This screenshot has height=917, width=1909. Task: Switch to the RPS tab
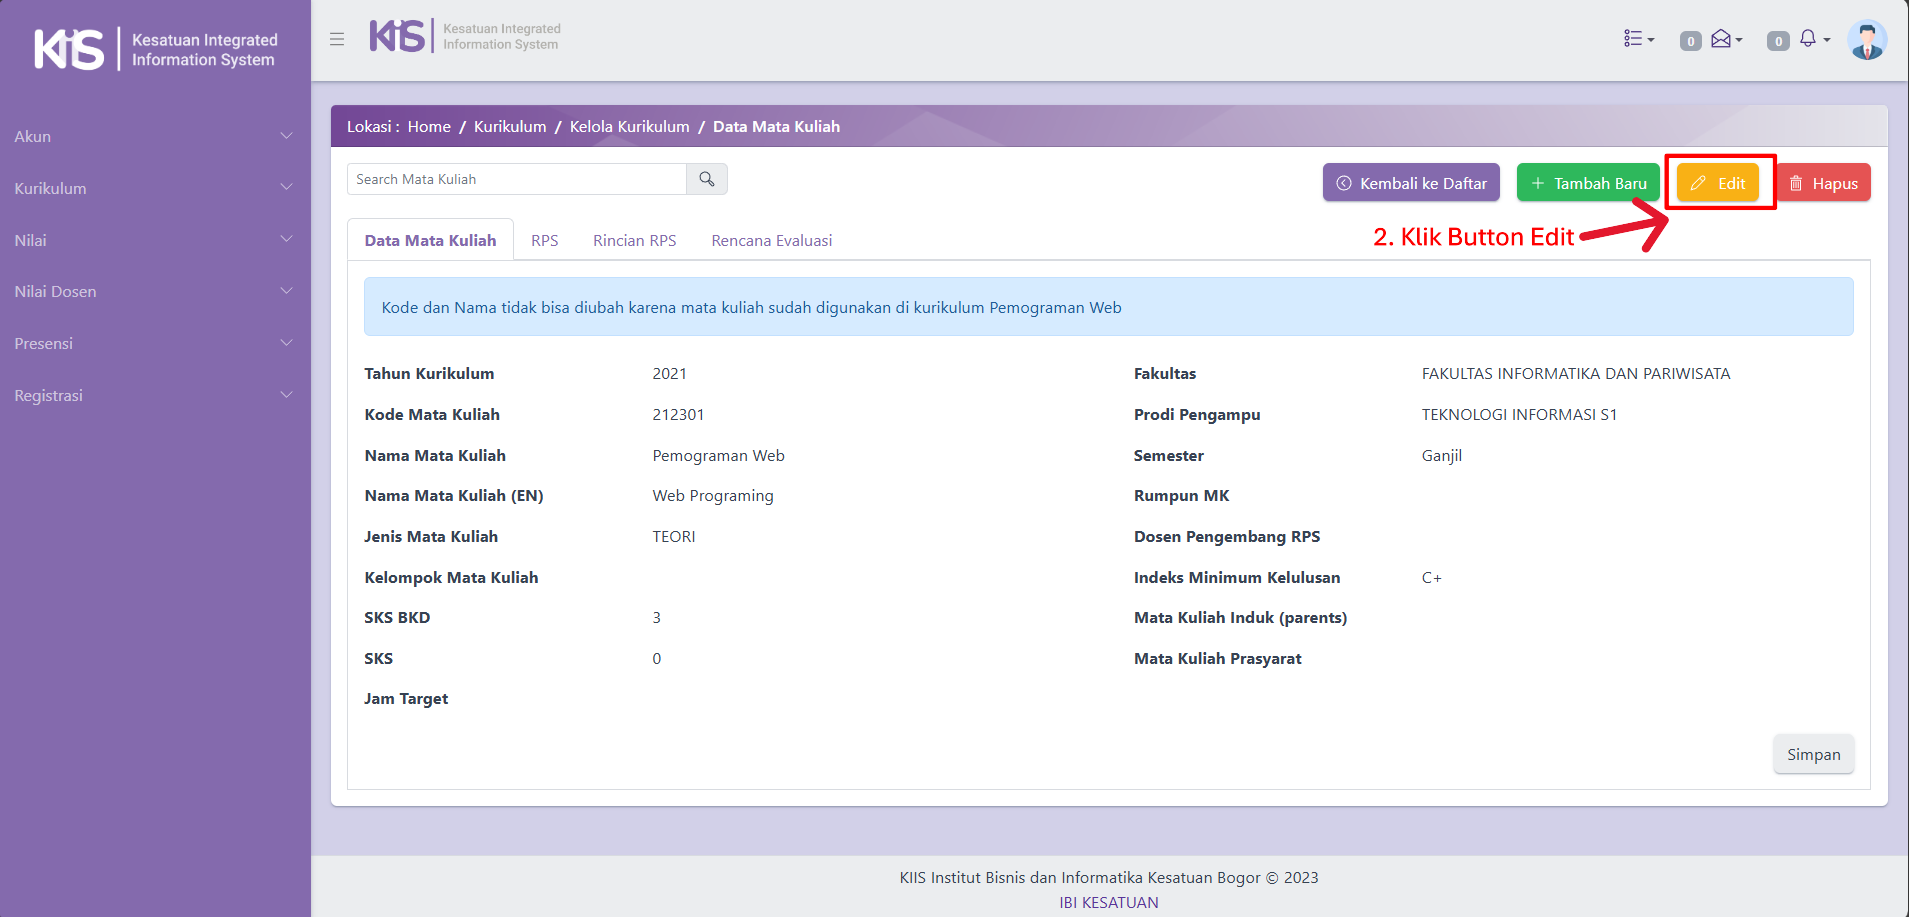point(544,240)
